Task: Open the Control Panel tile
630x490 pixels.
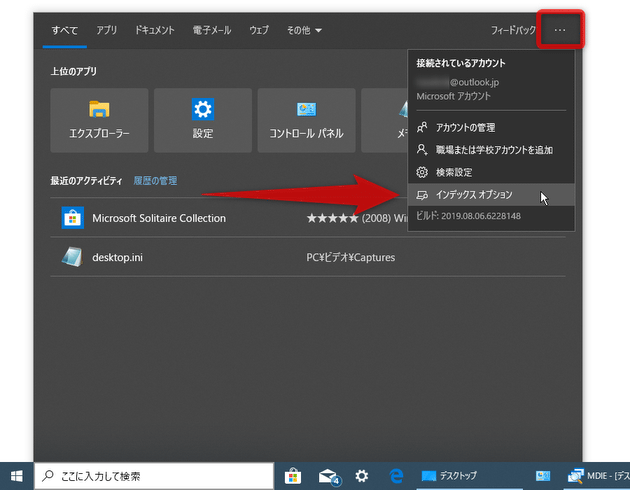Action: point(307,120)
